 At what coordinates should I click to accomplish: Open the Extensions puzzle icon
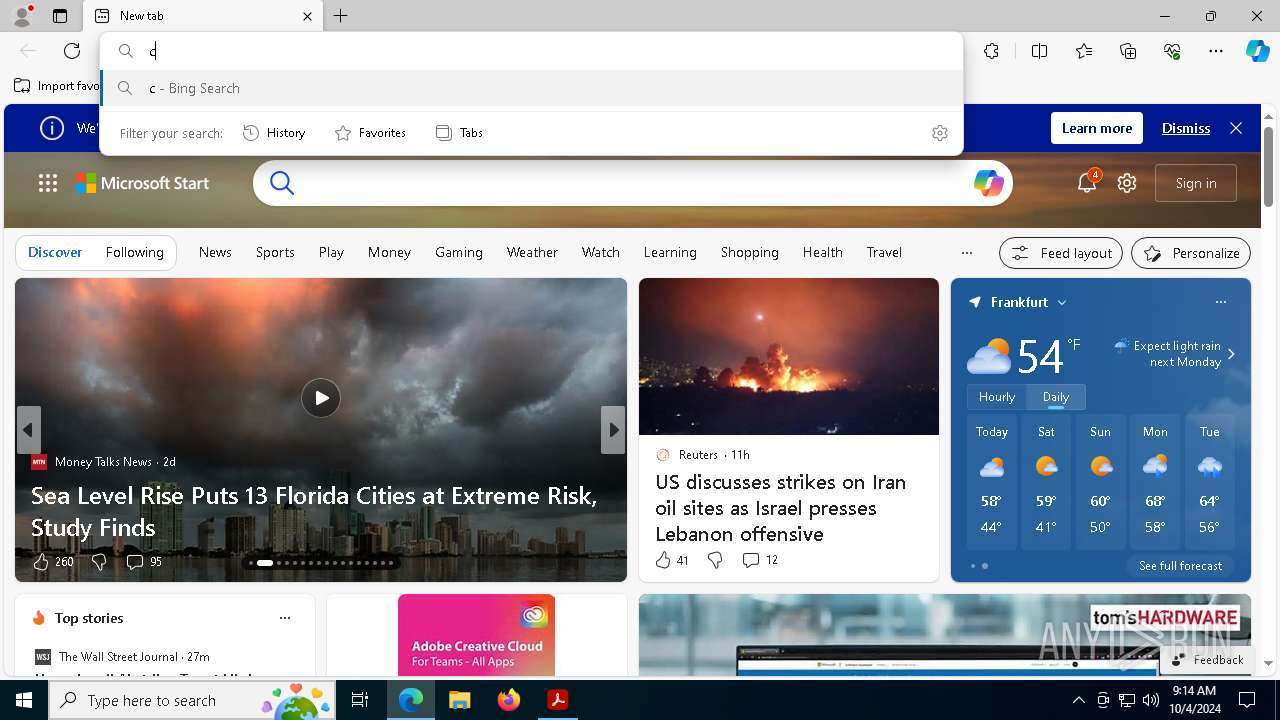[991, 51]
